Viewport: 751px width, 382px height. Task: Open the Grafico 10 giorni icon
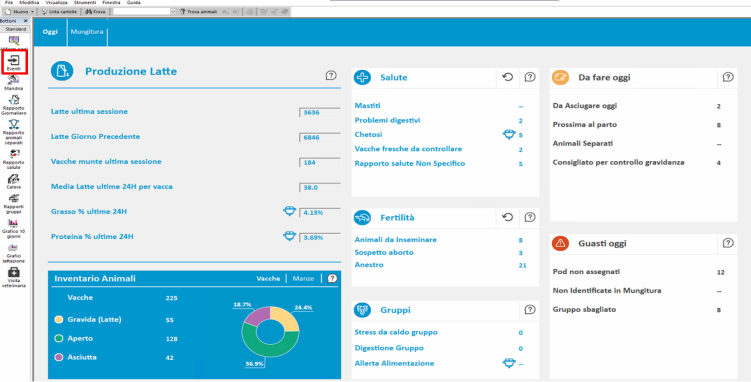[14, 228]
